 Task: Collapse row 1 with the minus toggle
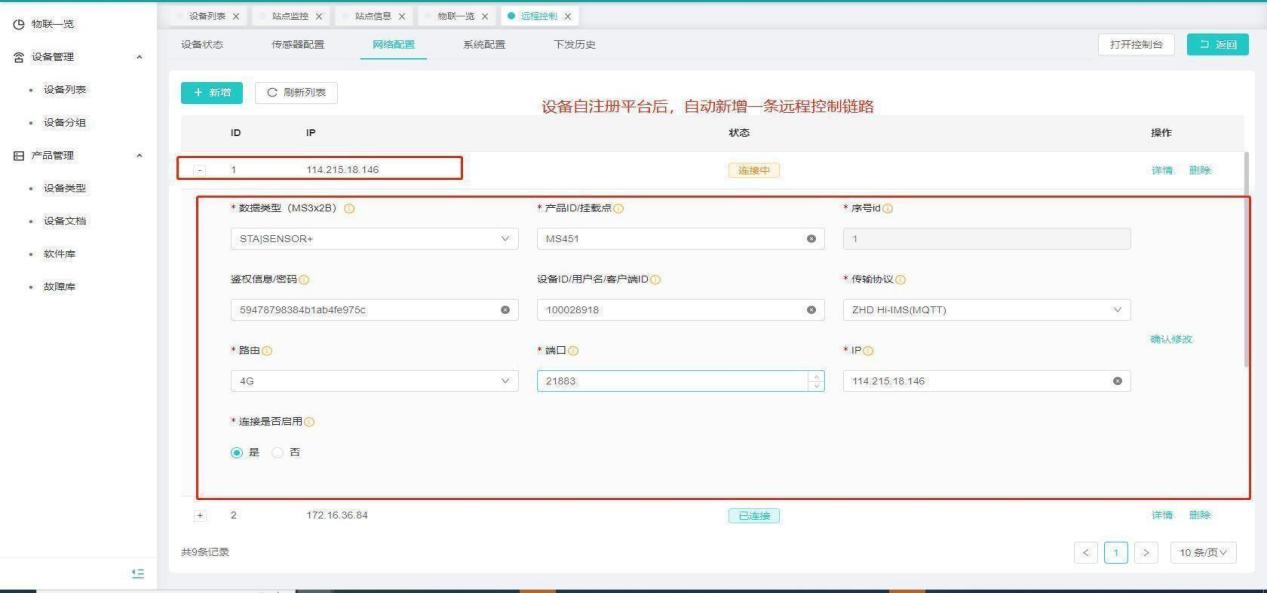point(200,170)
